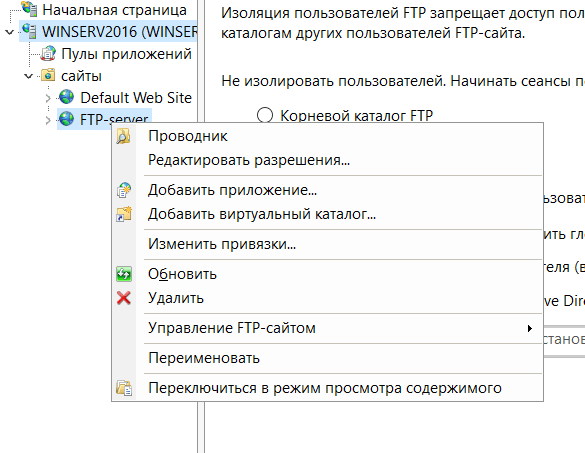The image size is (585, 453).
Task: Click the Explorer folder icon in context menu
Action: pos(123,136)
